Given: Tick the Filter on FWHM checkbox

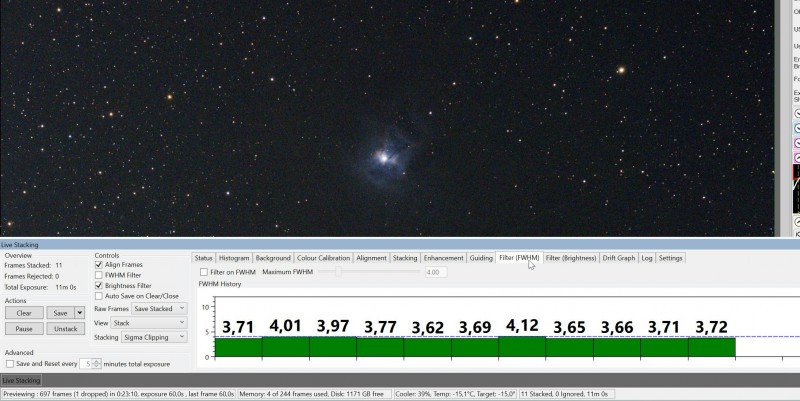Looking at the screenshot, I should [204, 272].
